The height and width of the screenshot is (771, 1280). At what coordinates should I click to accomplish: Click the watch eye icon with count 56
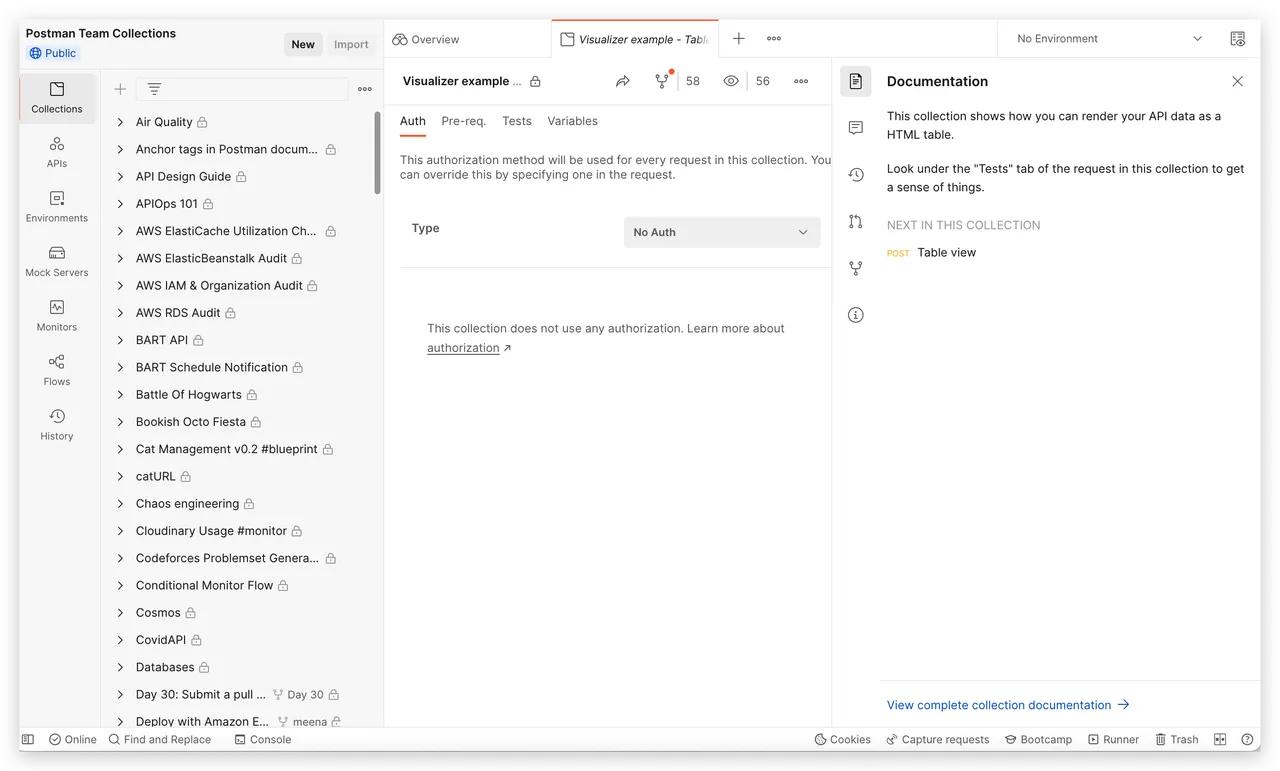point(731,81)
